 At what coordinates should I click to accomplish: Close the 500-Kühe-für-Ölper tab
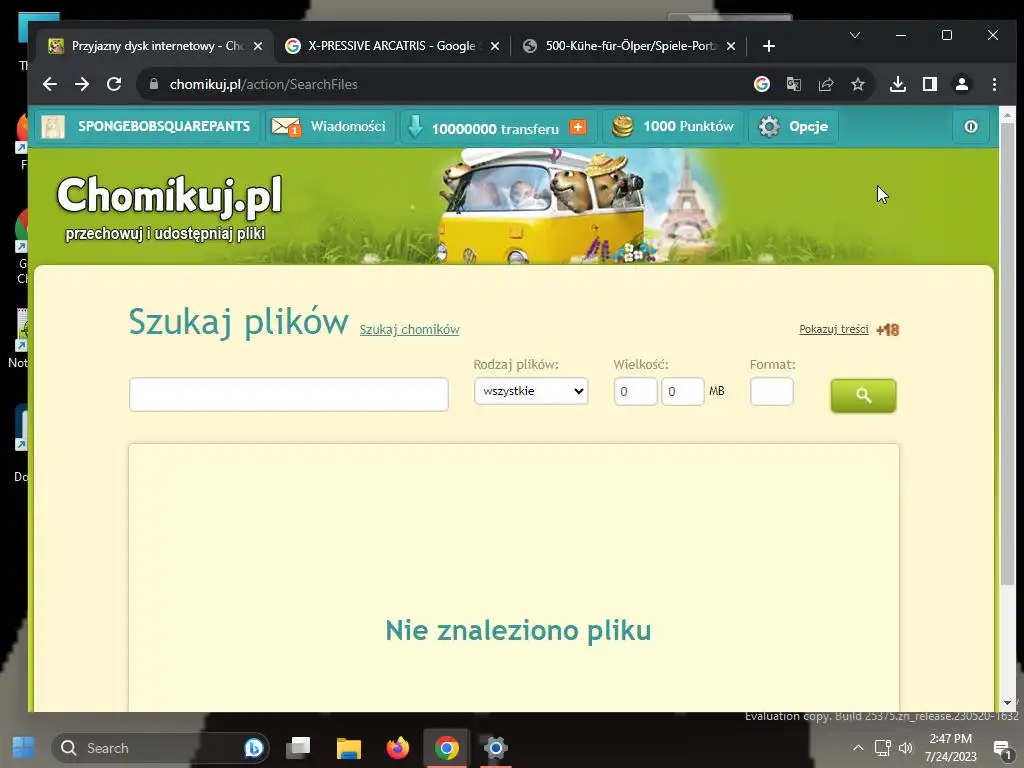(x=731, y=46)
